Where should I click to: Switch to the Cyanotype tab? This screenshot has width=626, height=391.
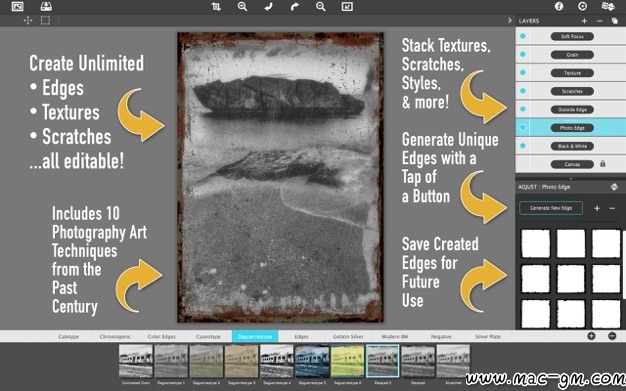pyautogui.click(x=208, y=337)
